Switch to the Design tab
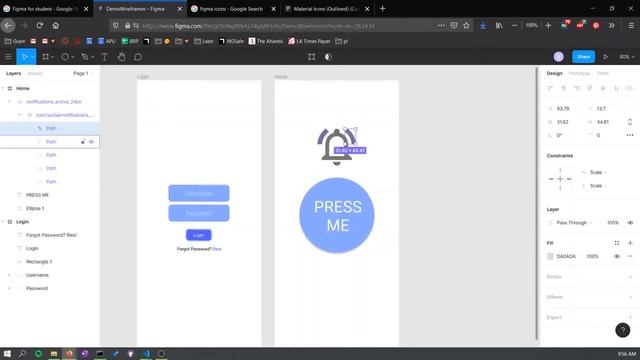 coord(554,73)
